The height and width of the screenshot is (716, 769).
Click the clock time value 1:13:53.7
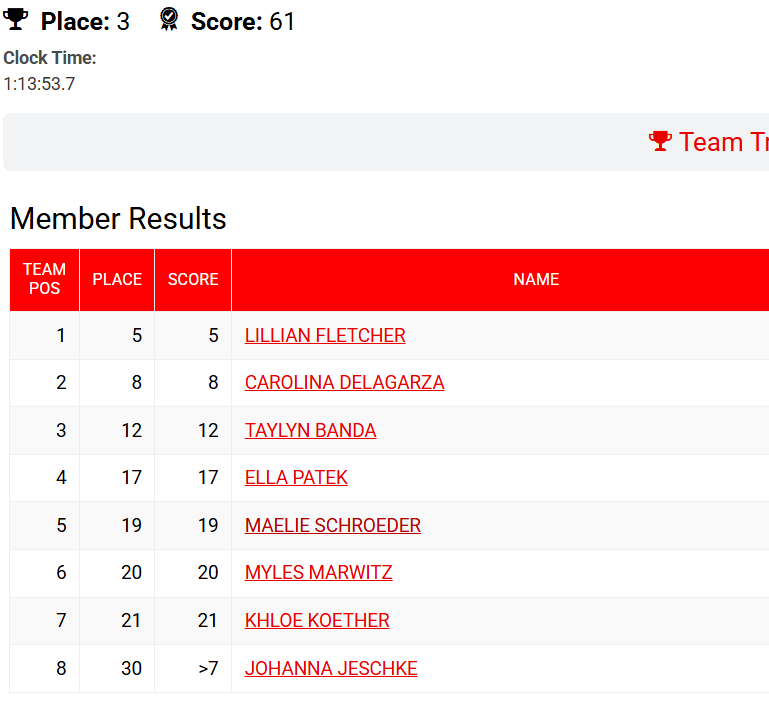39,84
